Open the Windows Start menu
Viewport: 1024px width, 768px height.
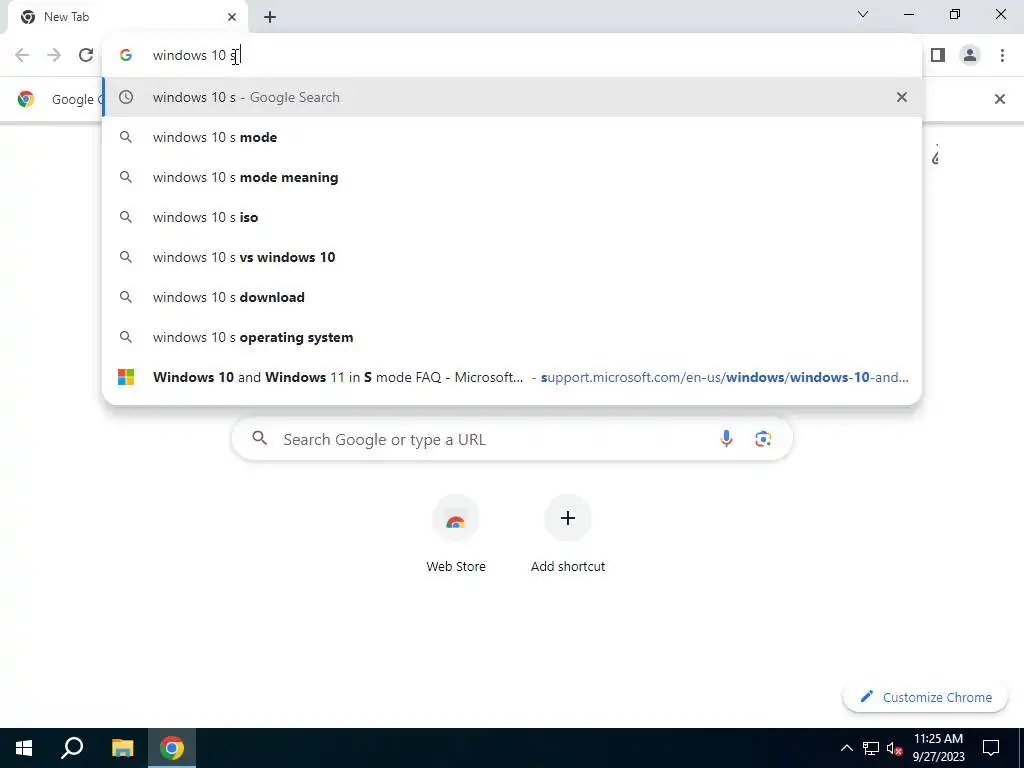point(24,748)
